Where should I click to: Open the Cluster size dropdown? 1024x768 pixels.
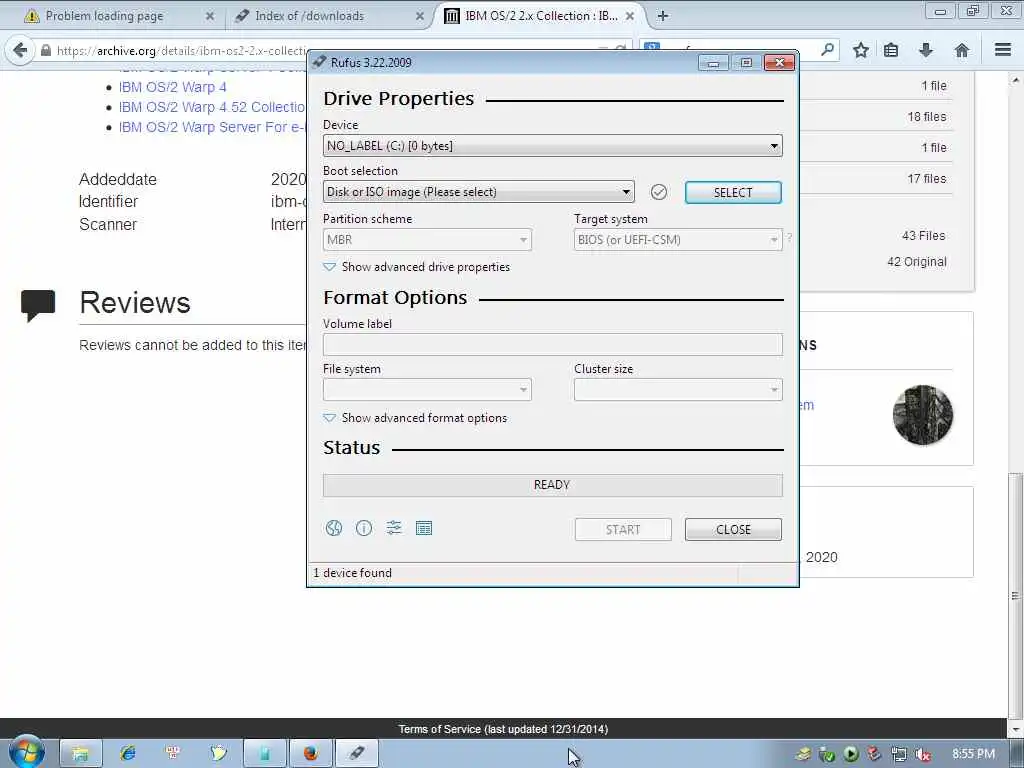678,390
